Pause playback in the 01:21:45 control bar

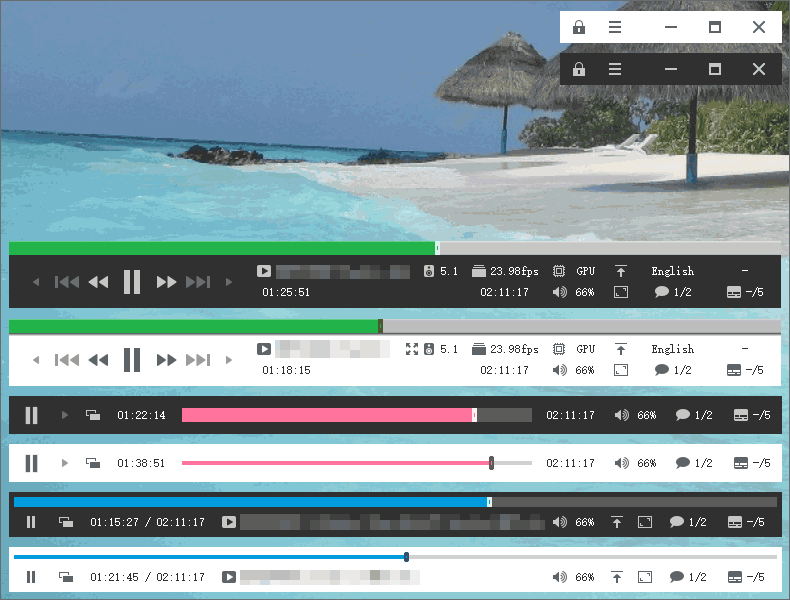[x=31, y=577]
